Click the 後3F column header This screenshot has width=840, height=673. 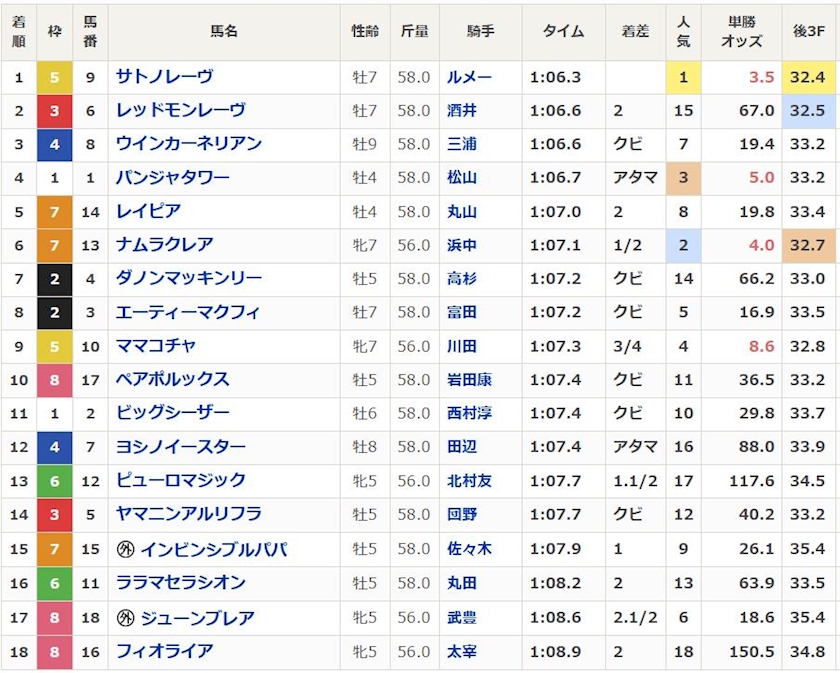point(810,32)
